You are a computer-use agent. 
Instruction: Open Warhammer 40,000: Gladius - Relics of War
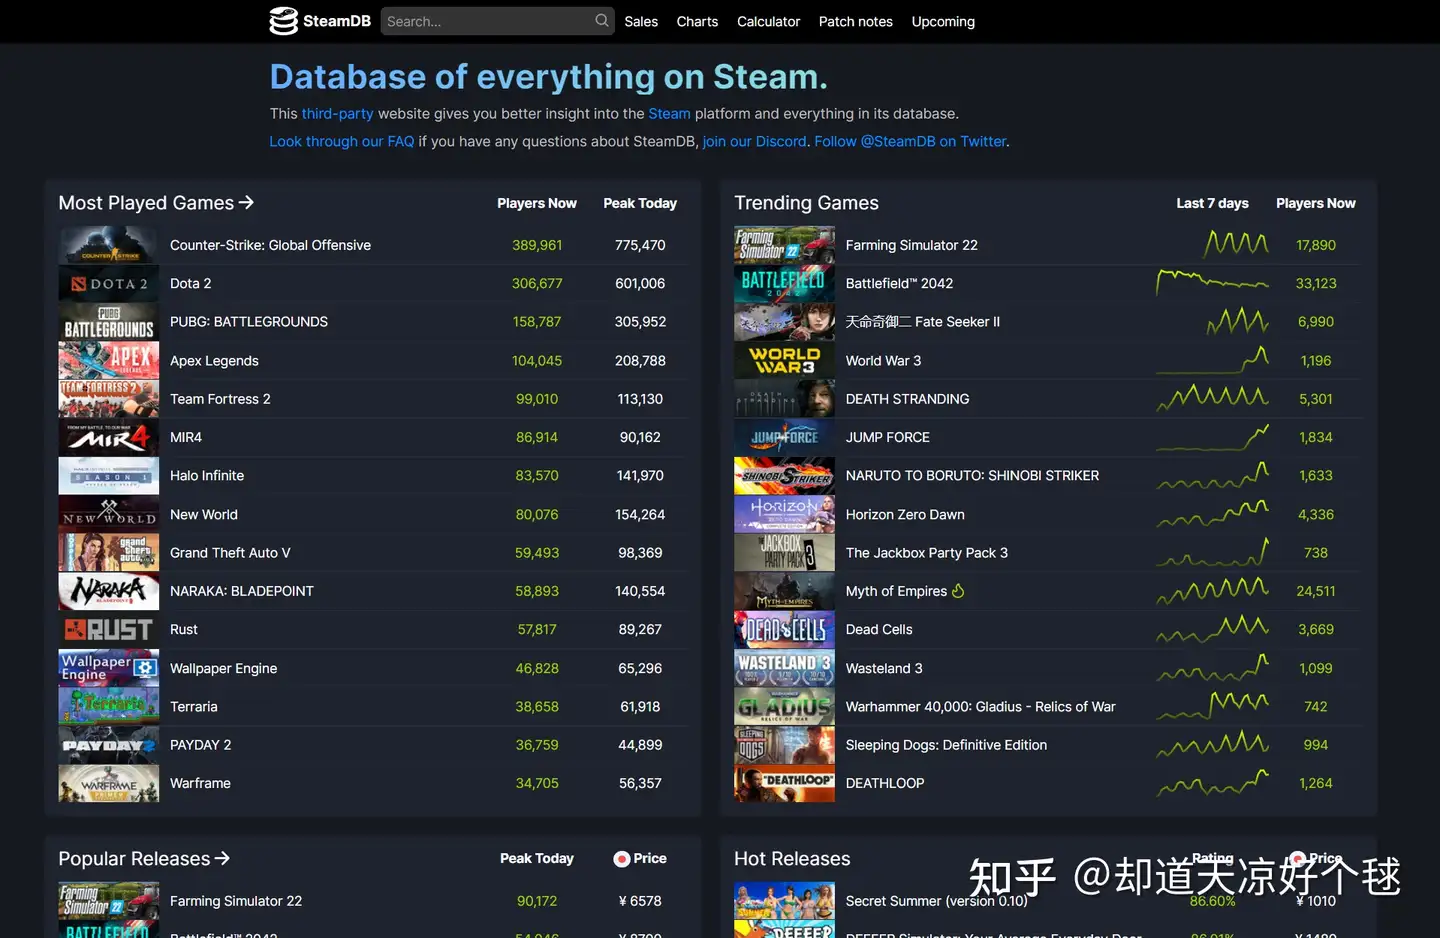point(980,707)
